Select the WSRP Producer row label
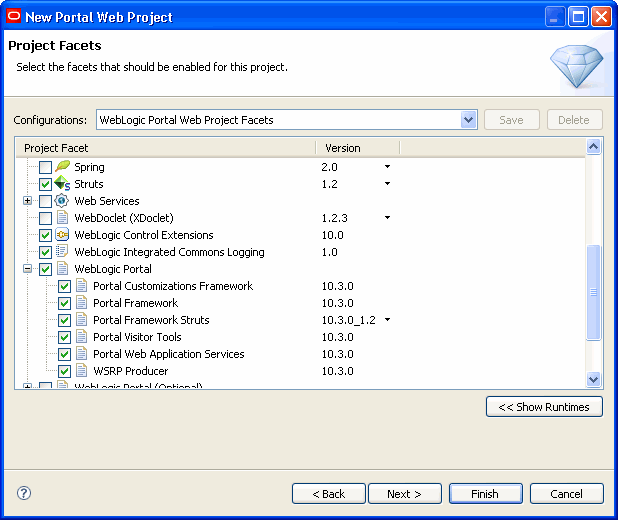This screenshot has width=618, height=520. coord(130,371)
